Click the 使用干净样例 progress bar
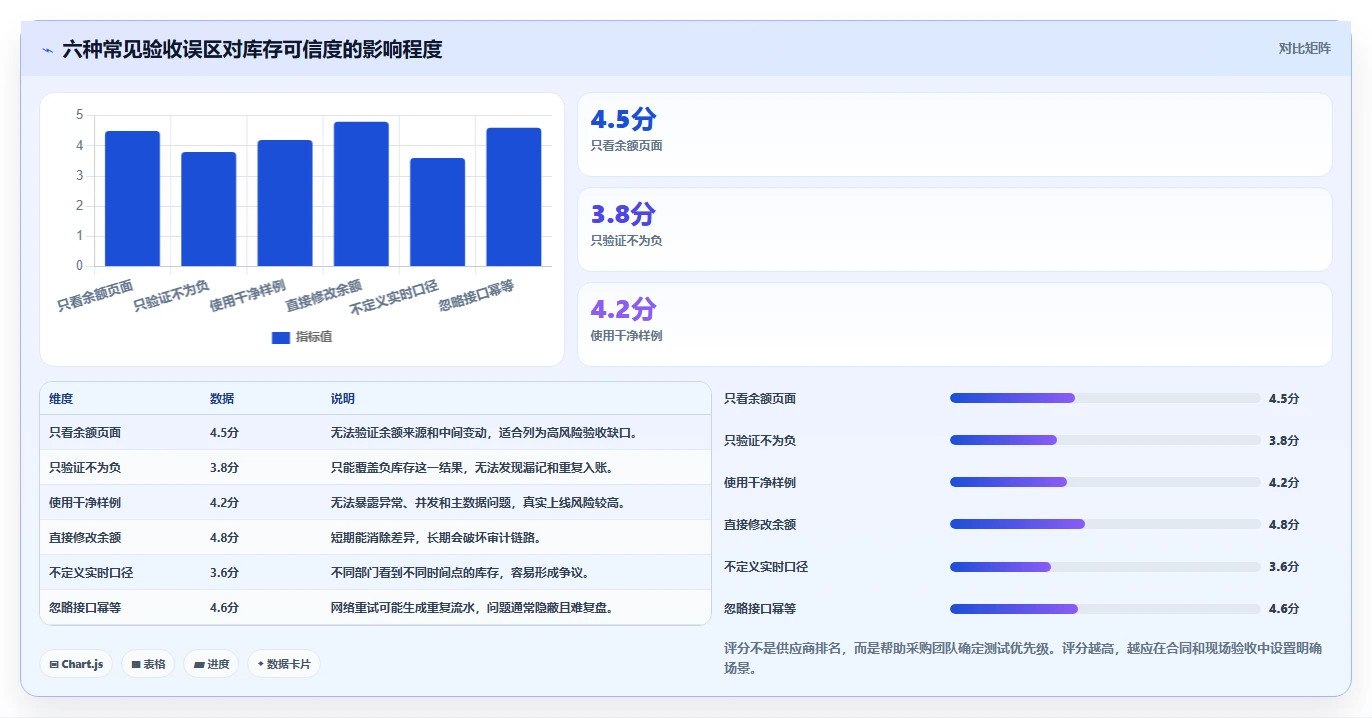 (x=1105, y=482)
